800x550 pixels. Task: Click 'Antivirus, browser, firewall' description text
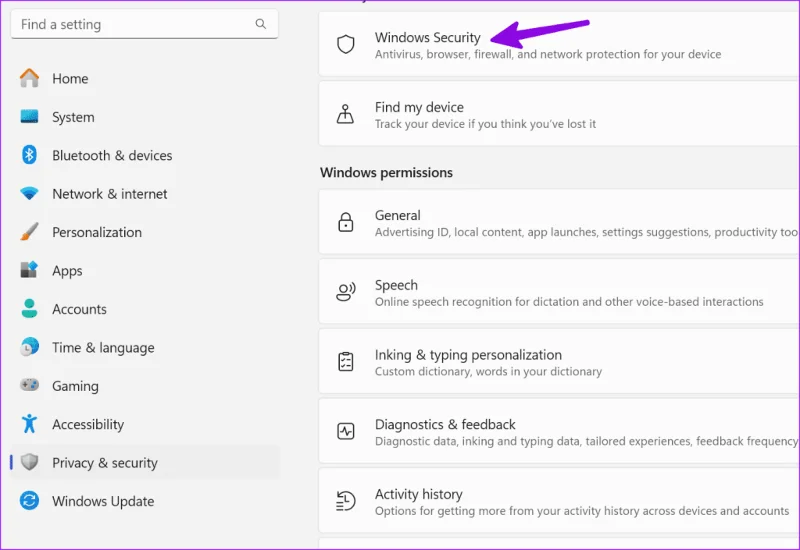coord(548,54)
